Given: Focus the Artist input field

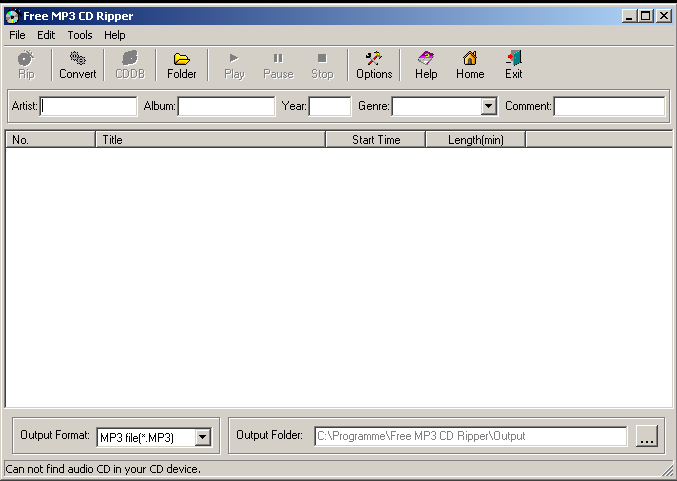Looking at the screenshot, I should point(89,106).
